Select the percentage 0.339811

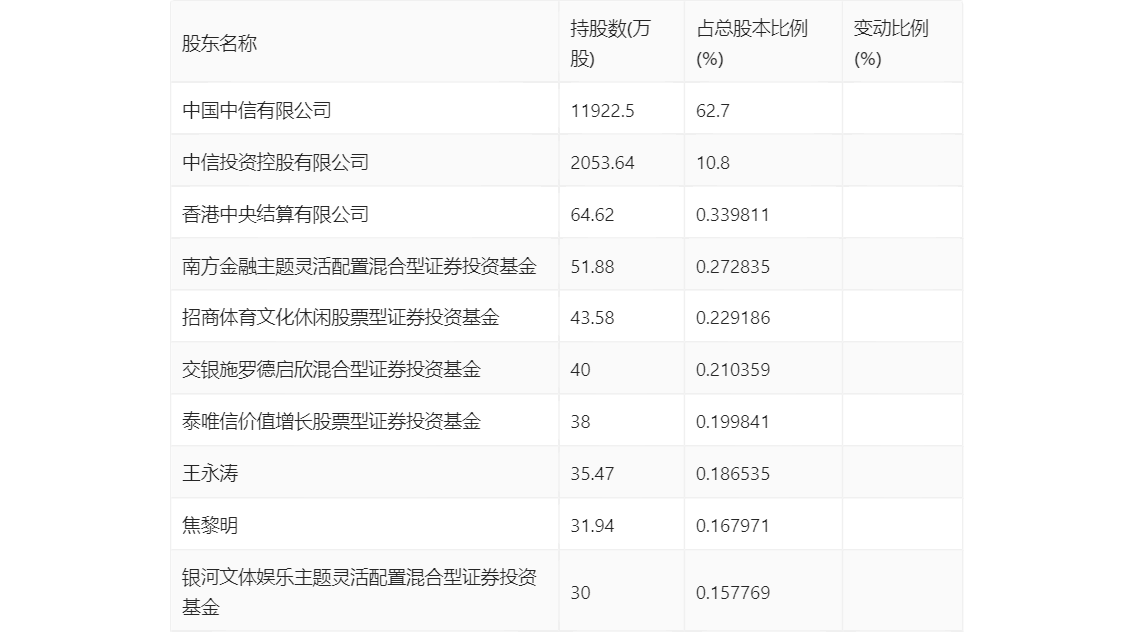733,215
